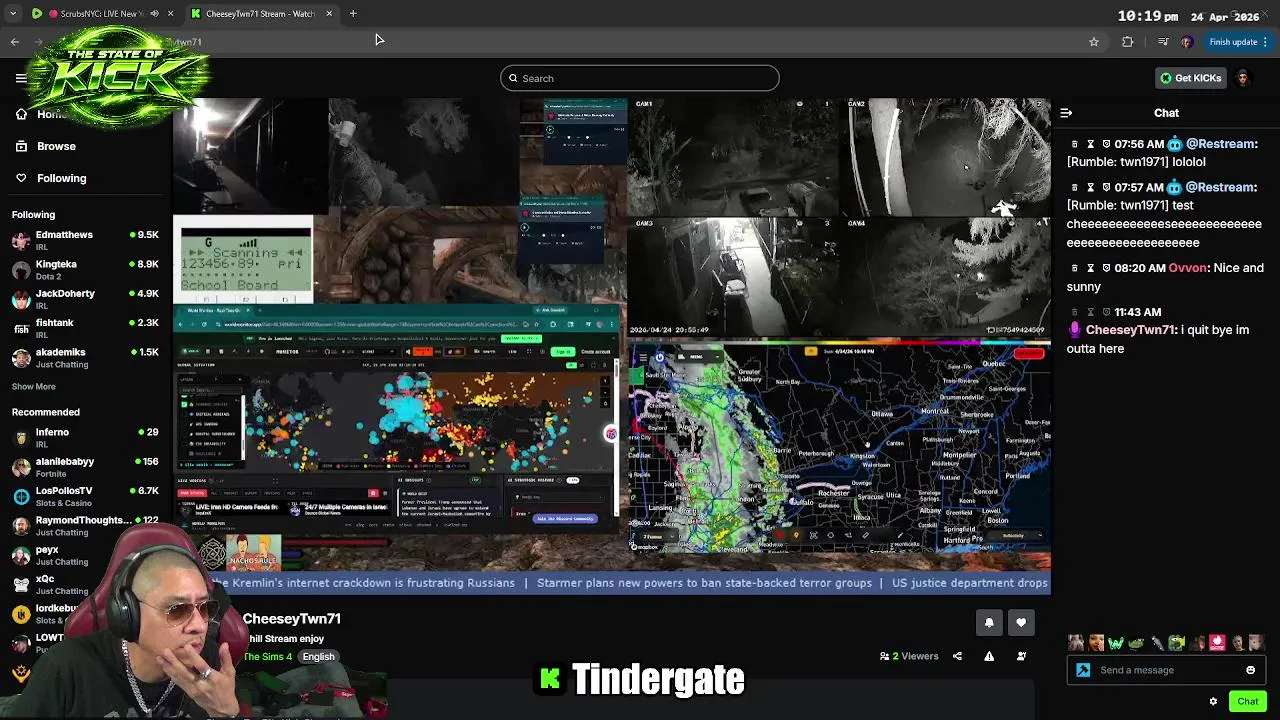Open browser media controls icon
This screenshot has height=720, width=1280.
click(x=1162, y=42)
